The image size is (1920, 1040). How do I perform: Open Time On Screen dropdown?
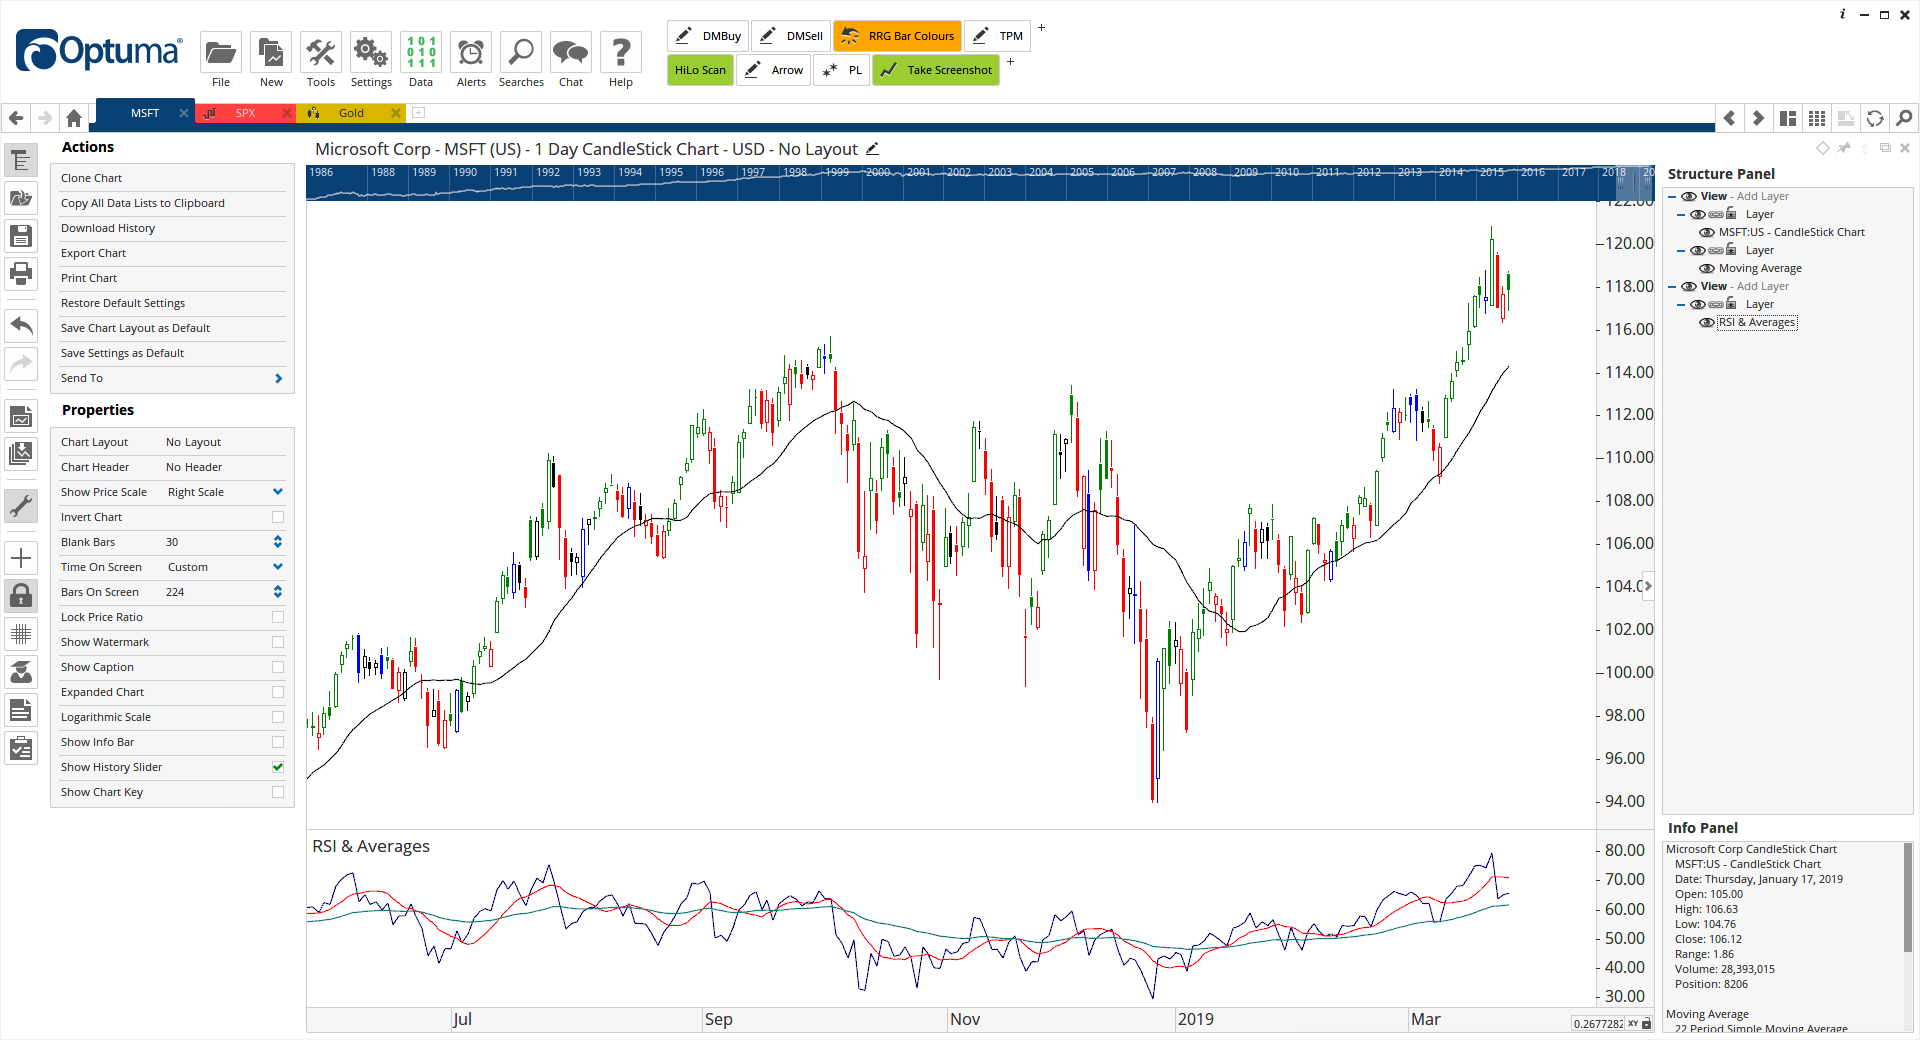(278, 567)
